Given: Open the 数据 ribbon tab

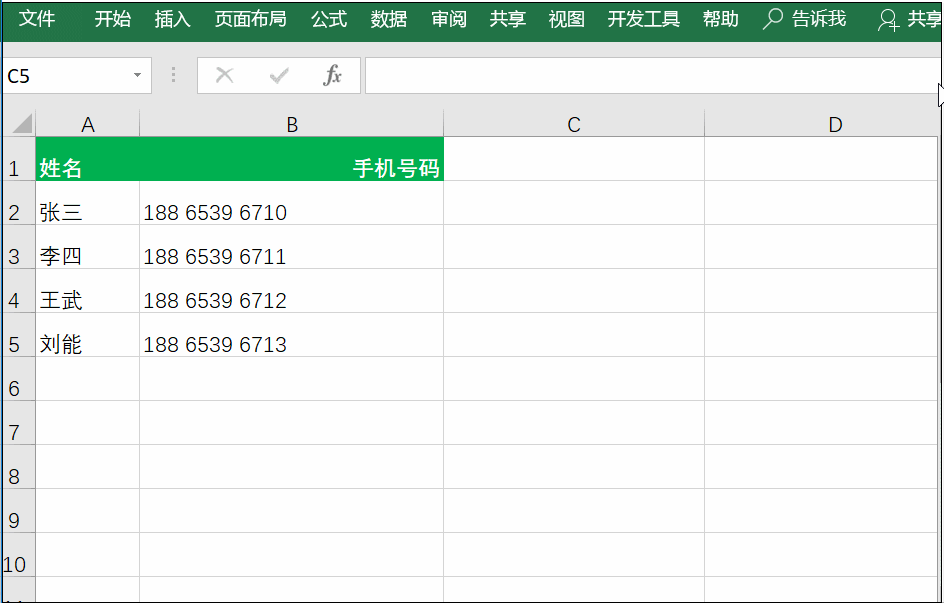Looking at the screenshot, I should (388, 19).
